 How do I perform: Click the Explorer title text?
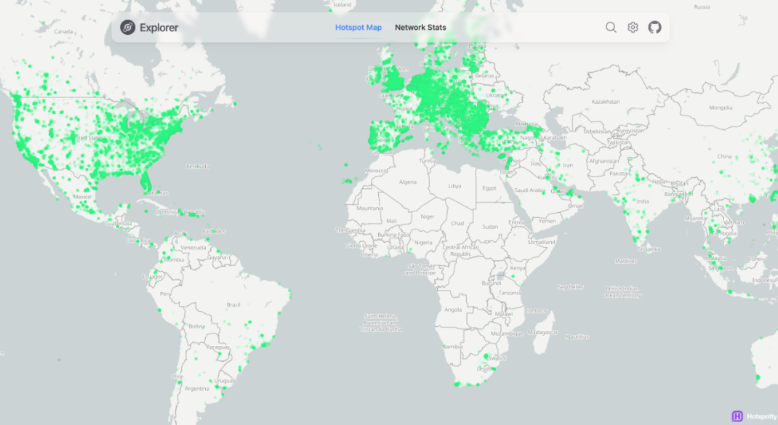160,27
